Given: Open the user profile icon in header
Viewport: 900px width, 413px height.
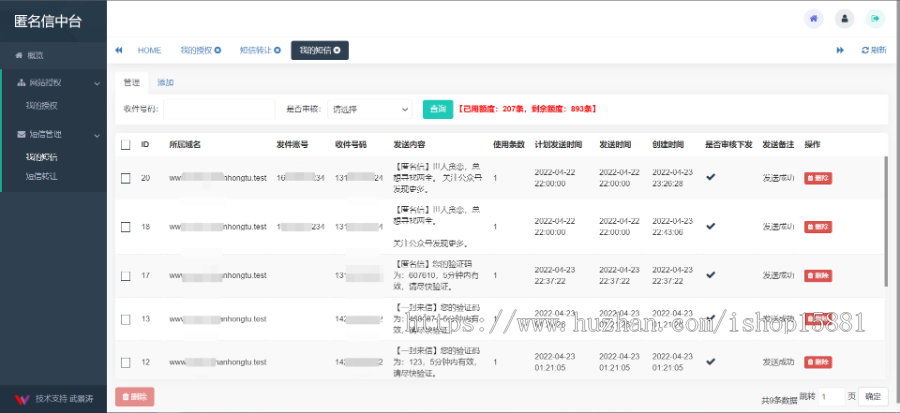Looking at the screenshot, I should (845, 18).
